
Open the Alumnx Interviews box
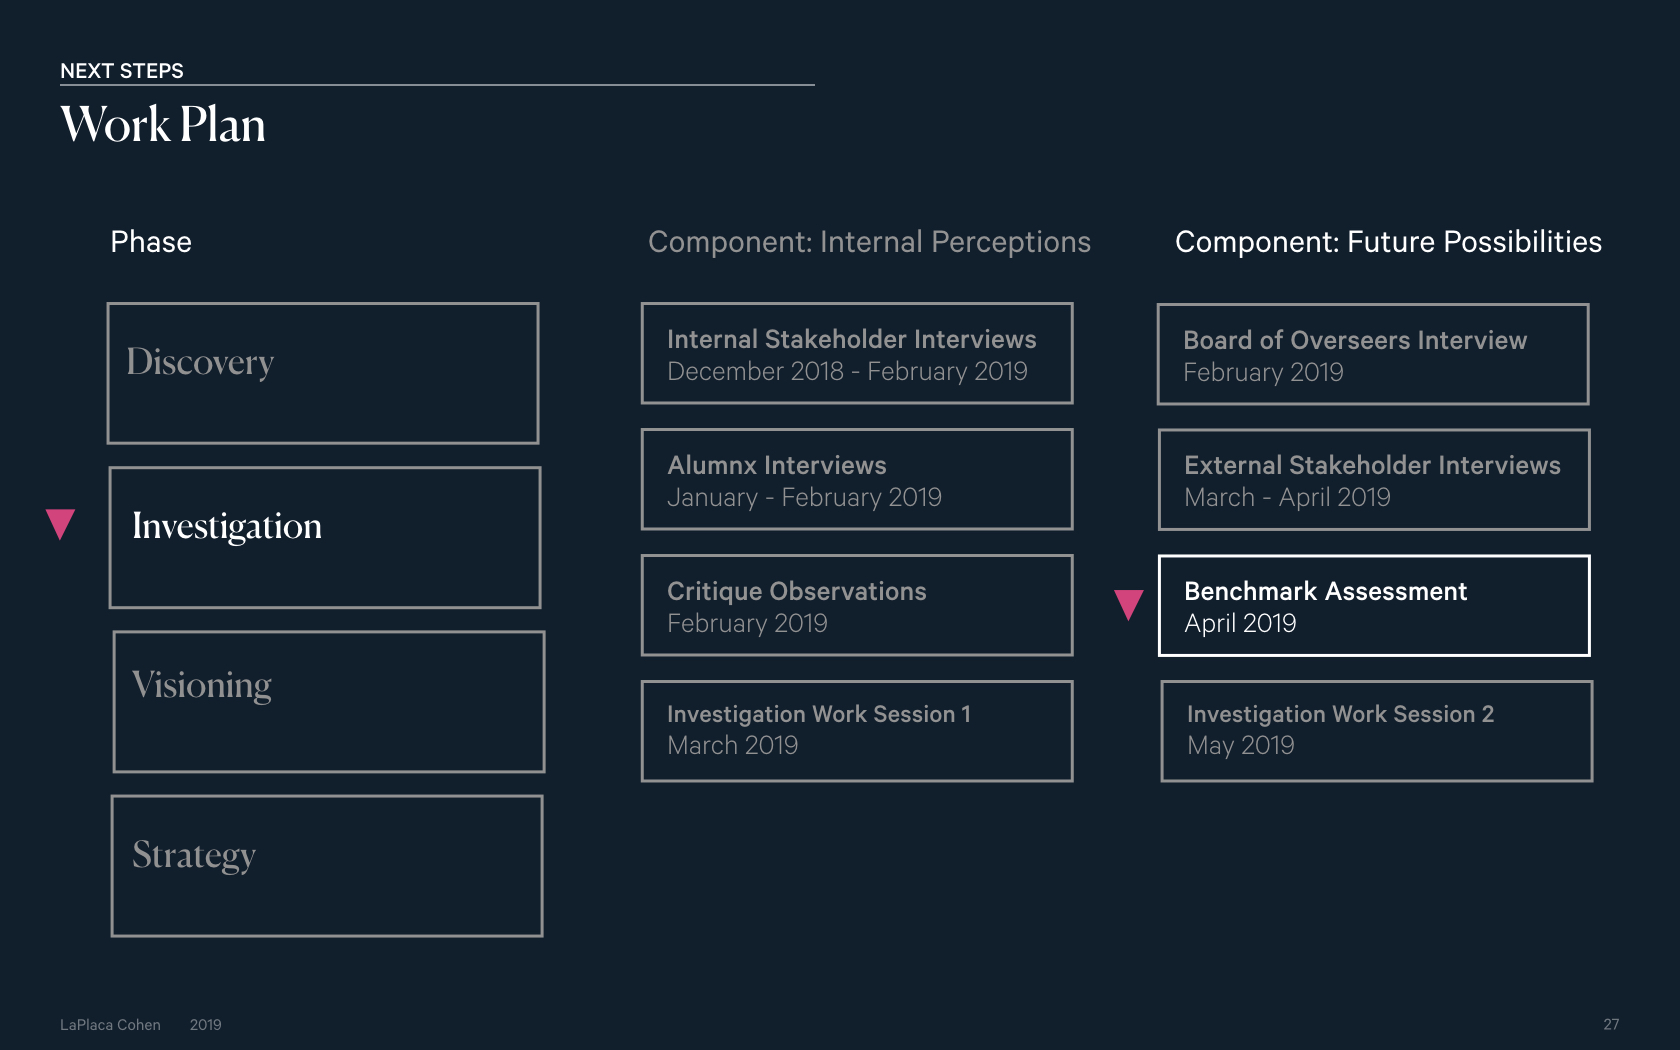coord(857,479)
